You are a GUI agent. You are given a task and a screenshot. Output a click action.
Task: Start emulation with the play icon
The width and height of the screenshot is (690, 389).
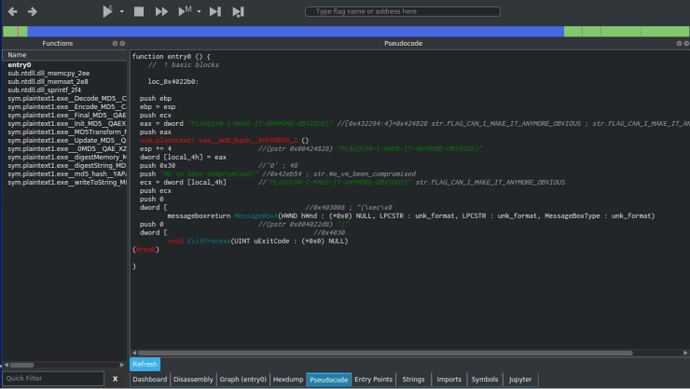(x=107, y=11)
